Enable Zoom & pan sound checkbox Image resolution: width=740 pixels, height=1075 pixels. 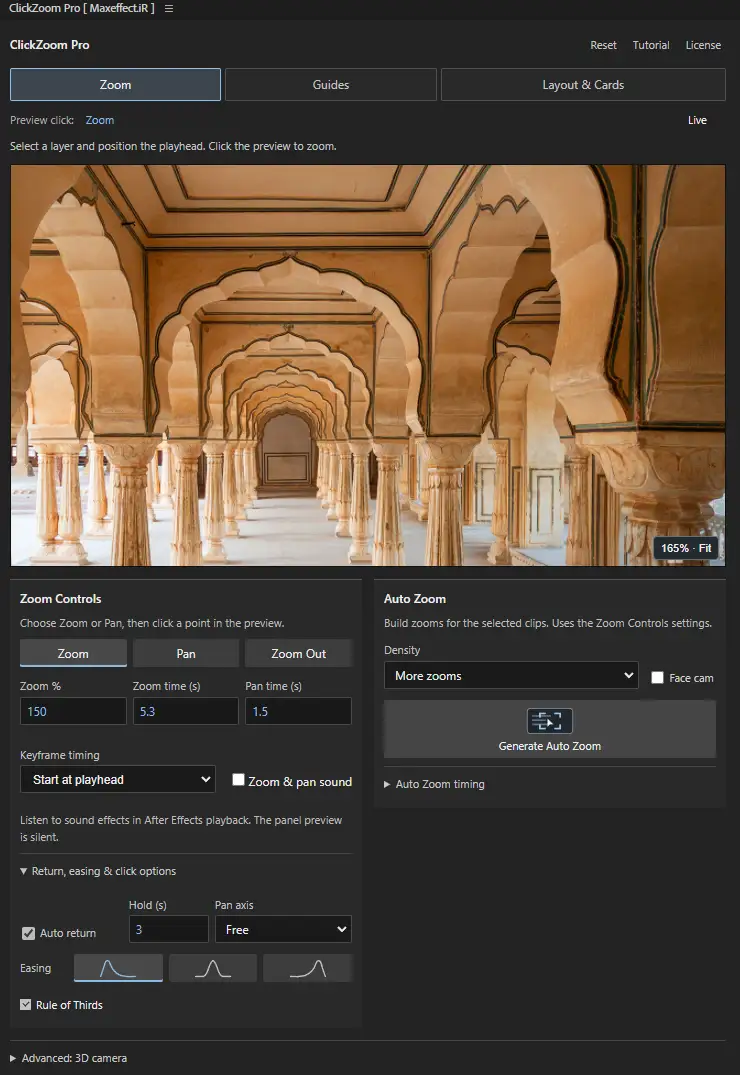pos(238,780)
